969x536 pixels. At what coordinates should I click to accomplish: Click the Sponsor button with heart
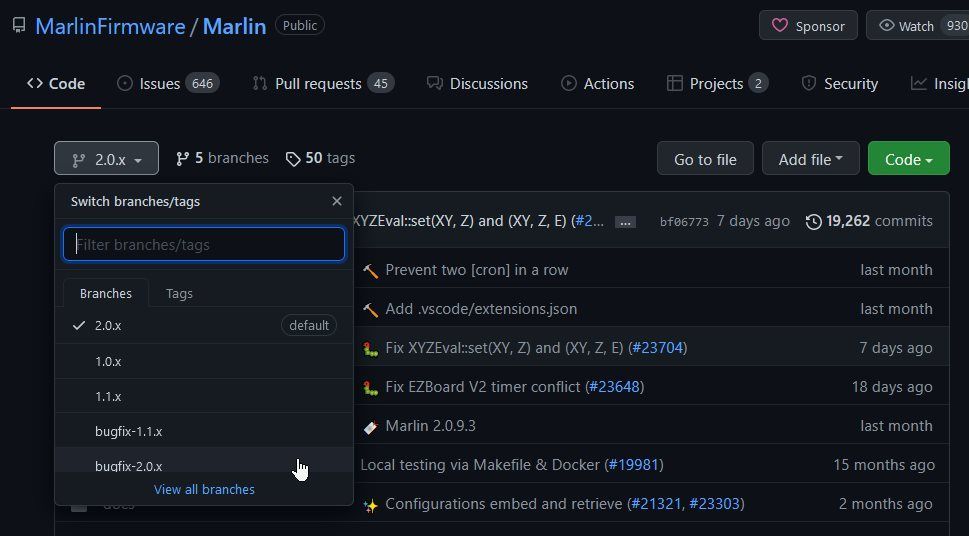click(x=808, y=25)
